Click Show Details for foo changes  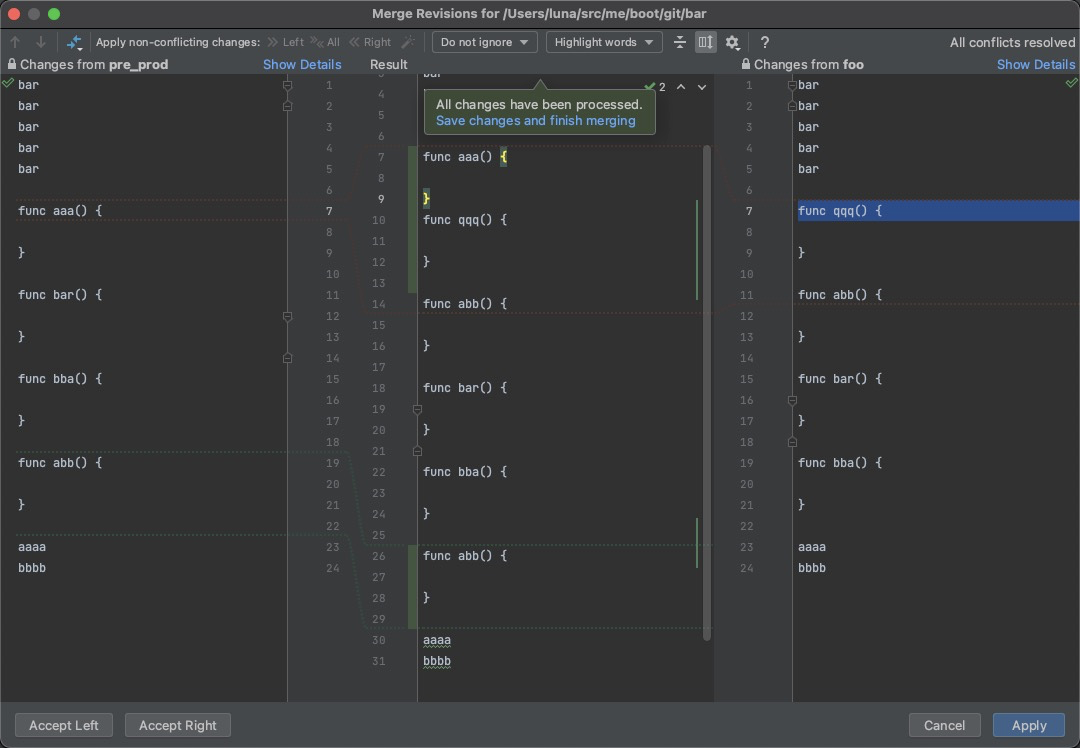[x=1035, y=64]
